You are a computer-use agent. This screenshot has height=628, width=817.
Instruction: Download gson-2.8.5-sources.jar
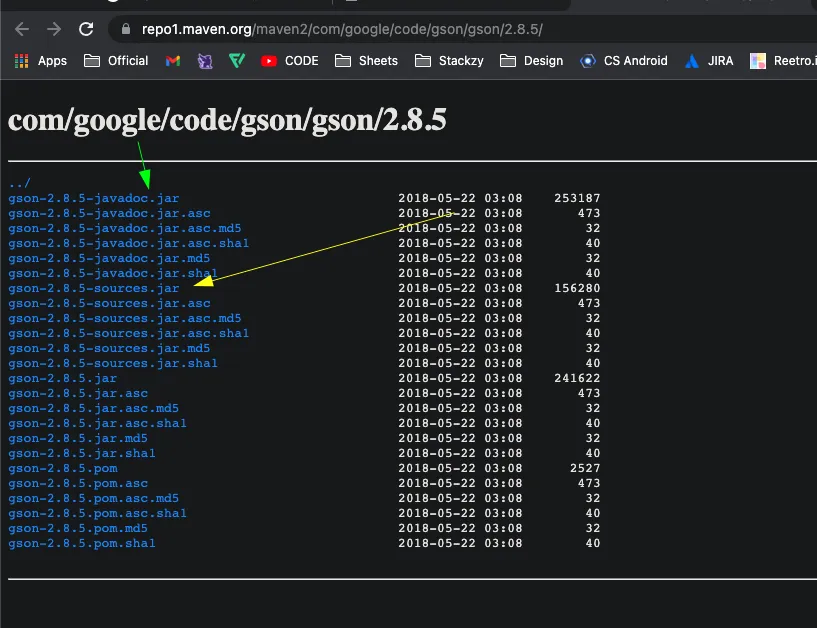(x=94, y=289)
